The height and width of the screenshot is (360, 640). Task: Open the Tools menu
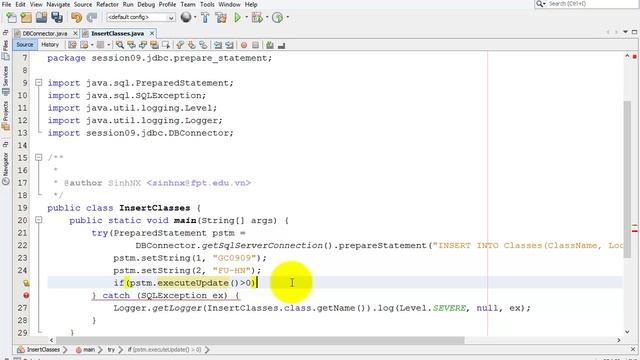pyautogui.click(x=207, y=4)
